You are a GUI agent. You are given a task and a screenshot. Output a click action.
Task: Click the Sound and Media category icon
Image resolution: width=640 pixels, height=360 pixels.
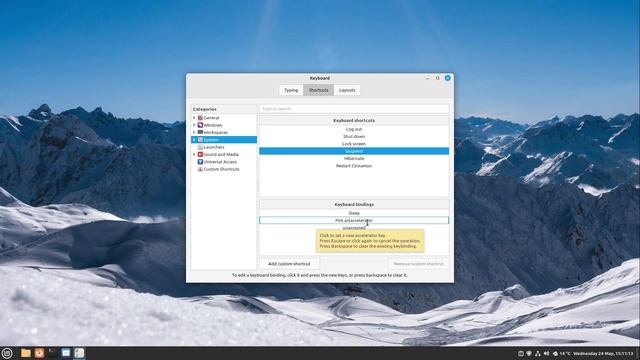[x=200, y=154]
